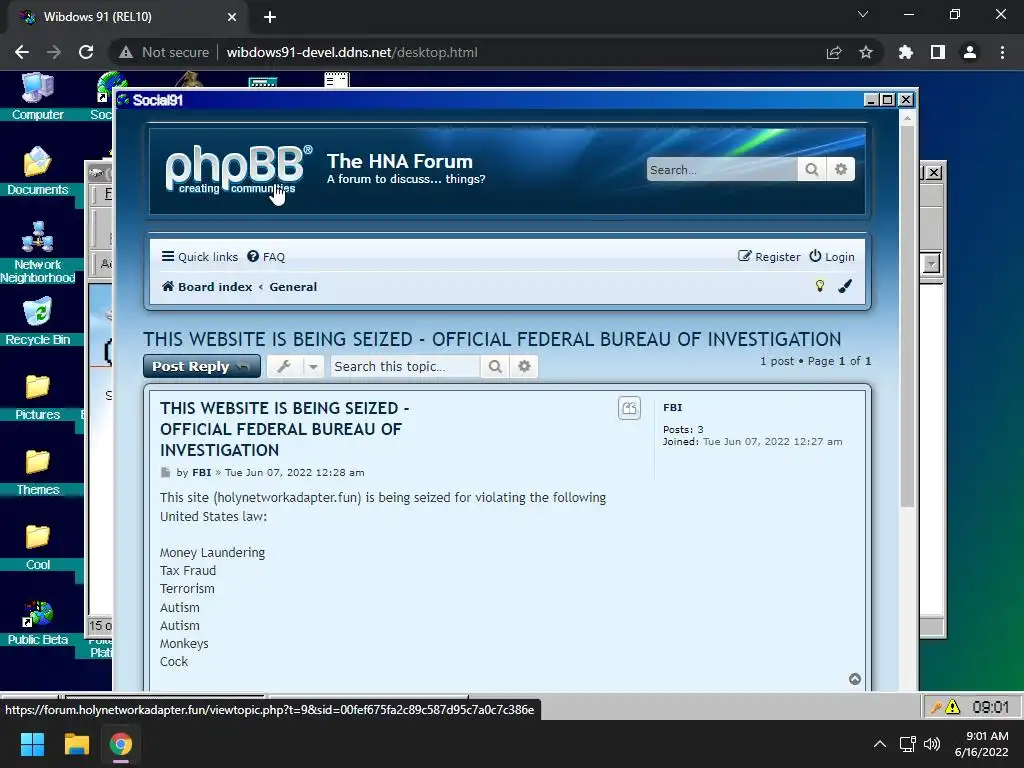
Task: Click the Social91 window scrollbar thumb
Action: [x=907, y=316]
